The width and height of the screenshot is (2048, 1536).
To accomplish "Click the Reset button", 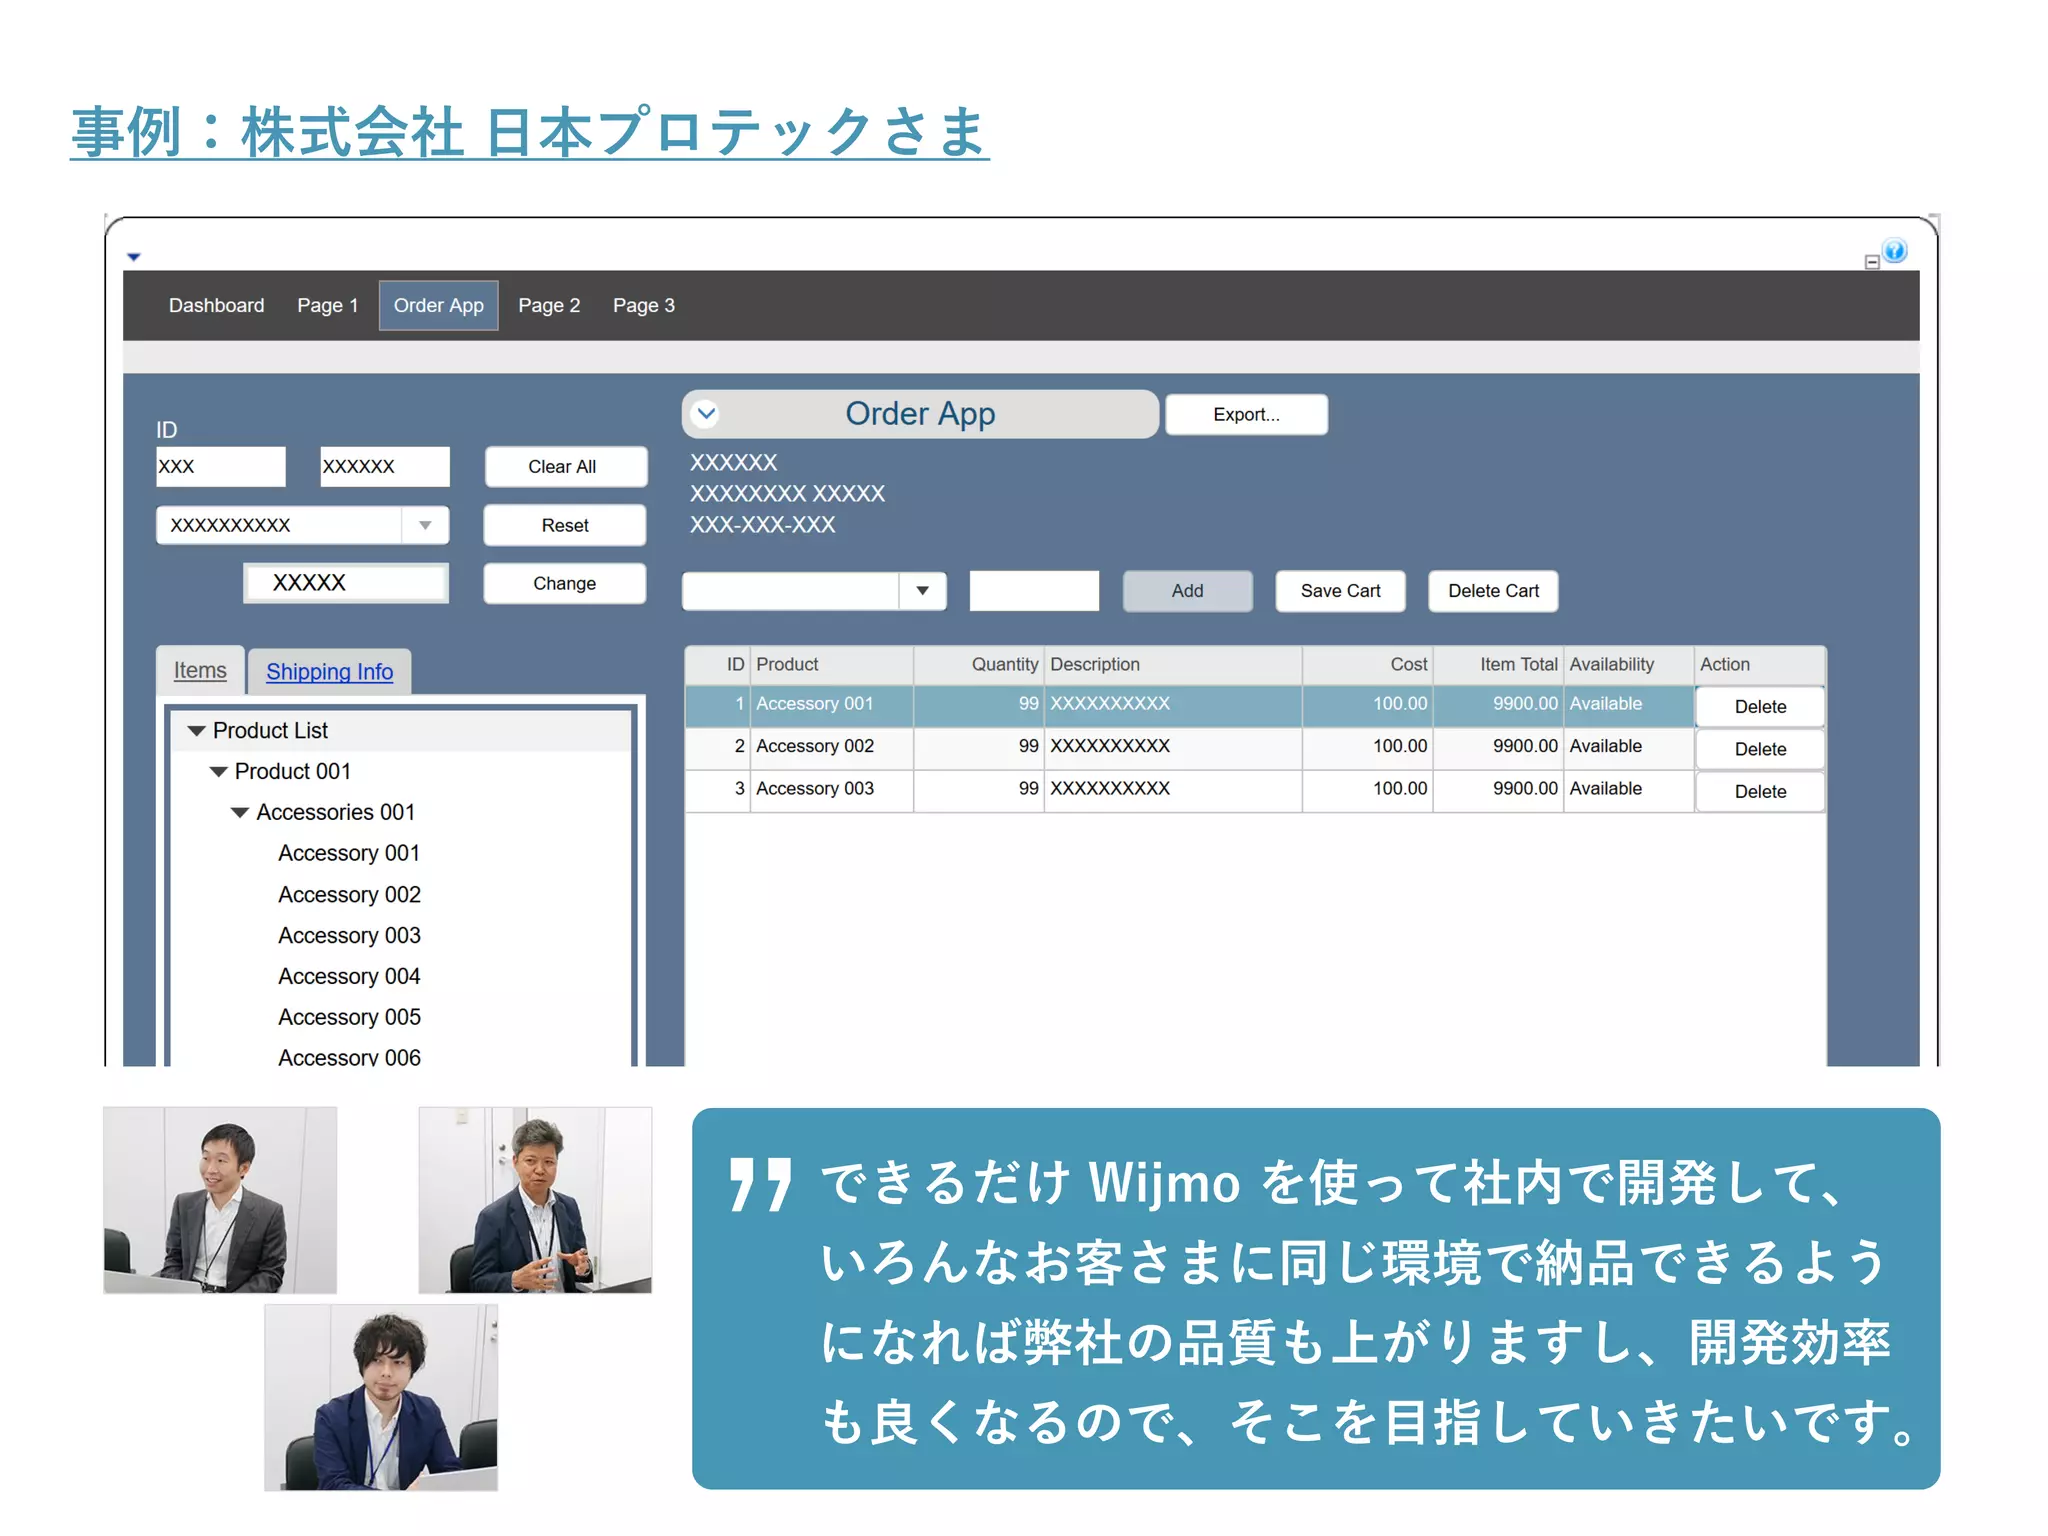I will pyautogui.click(x=565, y=525).
